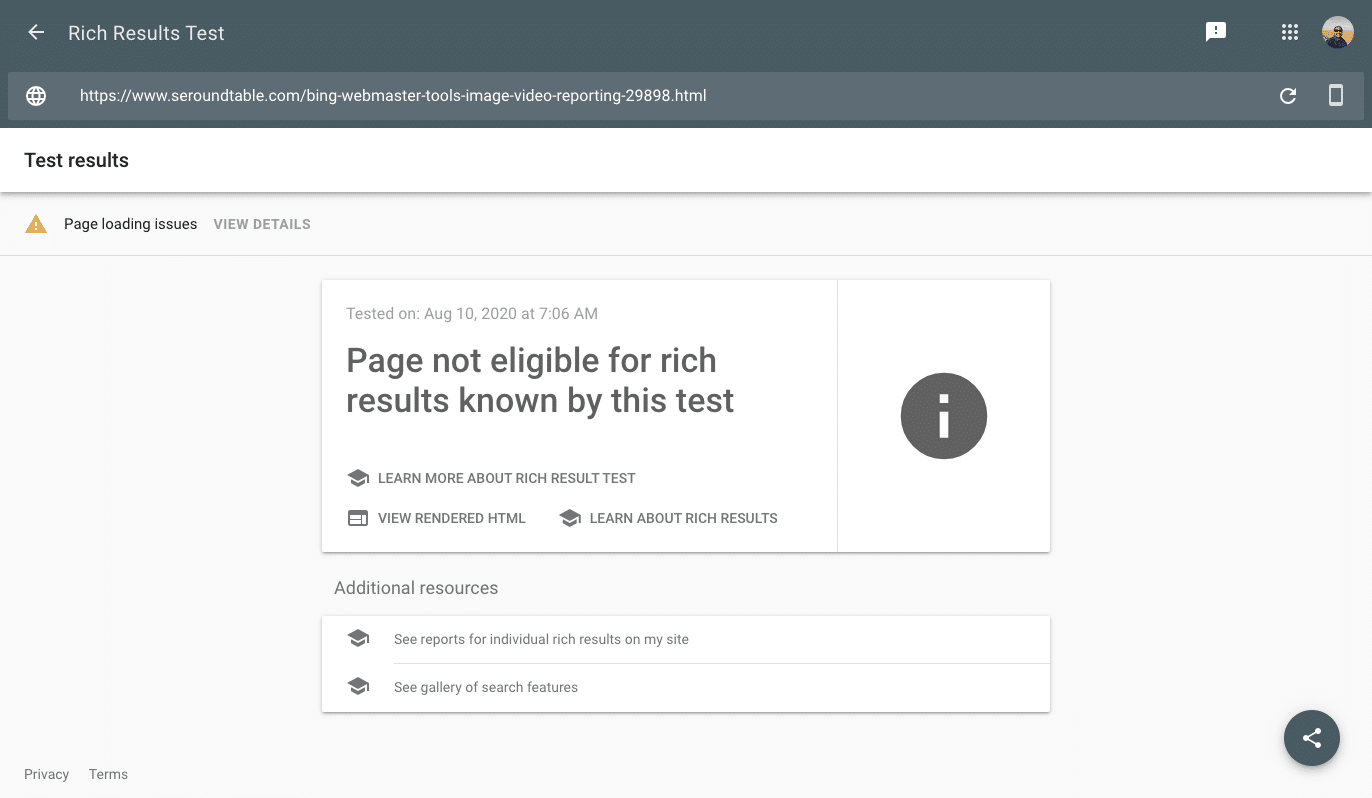This screenshot has width=1372, height=798.
Task: Click the globe icon beside URL
Action: [36, 96]
